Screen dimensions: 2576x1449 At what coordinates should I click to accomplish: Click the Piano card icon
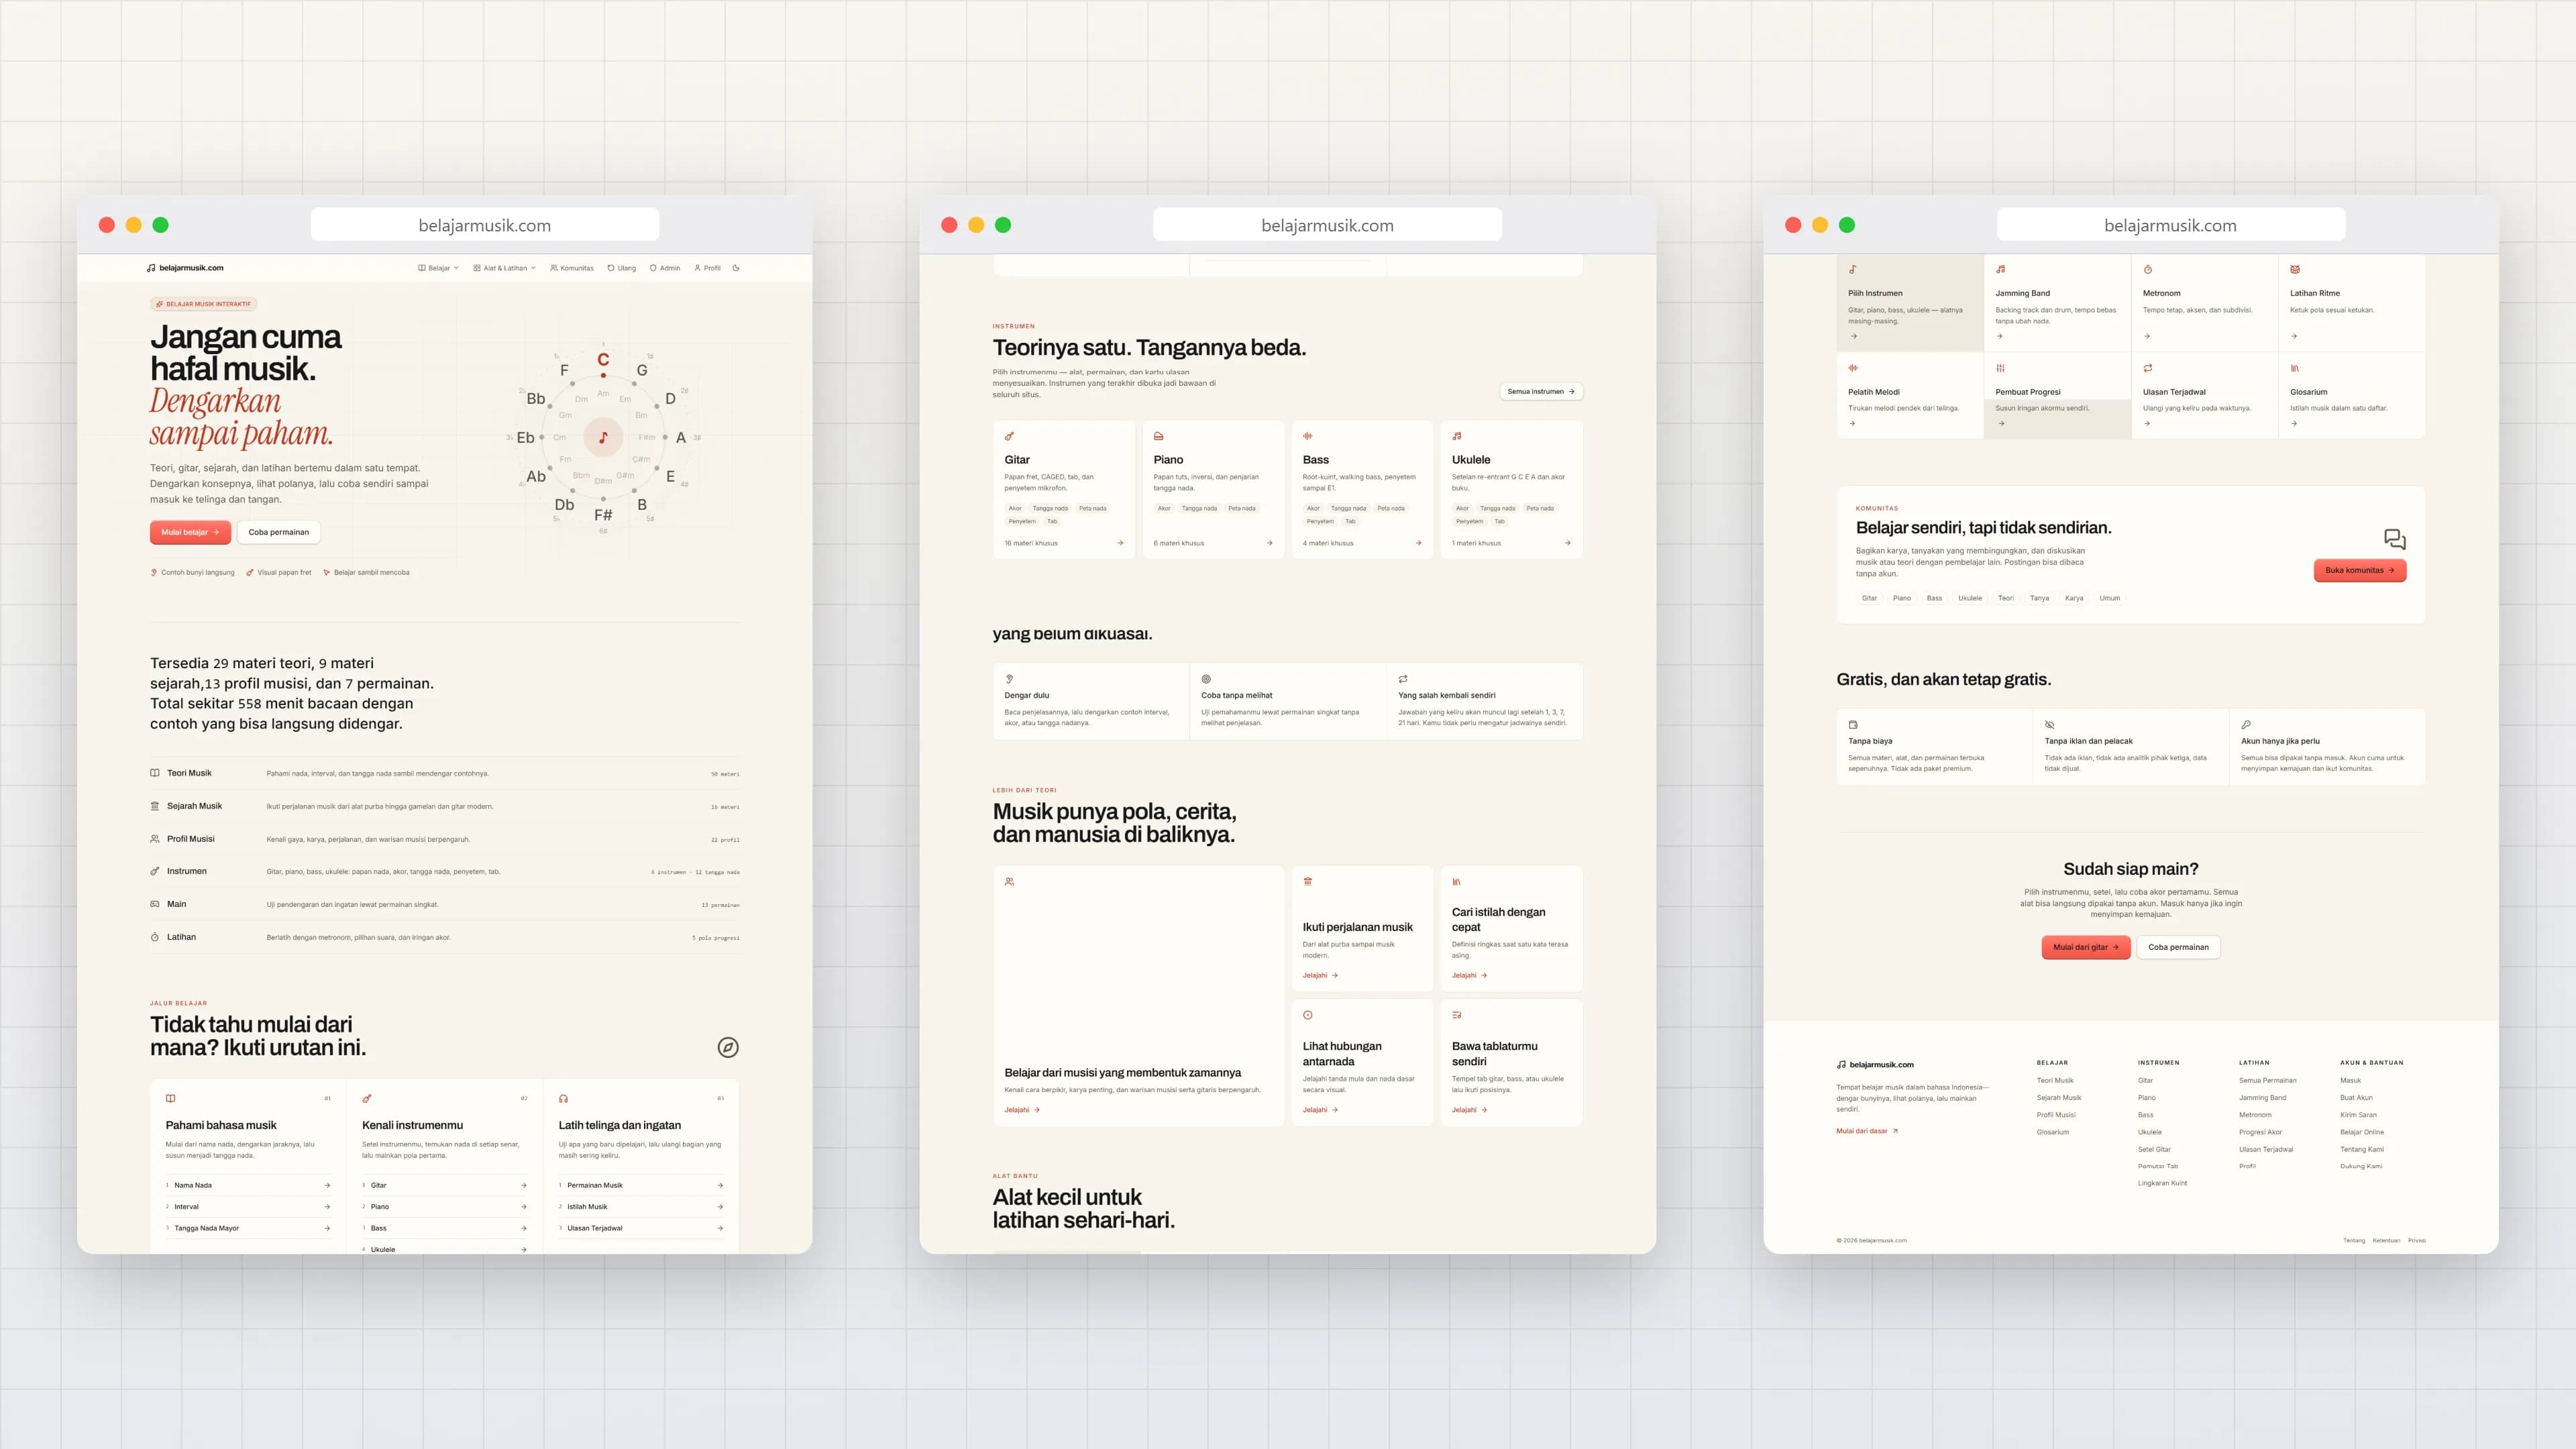click(1159, 436)
